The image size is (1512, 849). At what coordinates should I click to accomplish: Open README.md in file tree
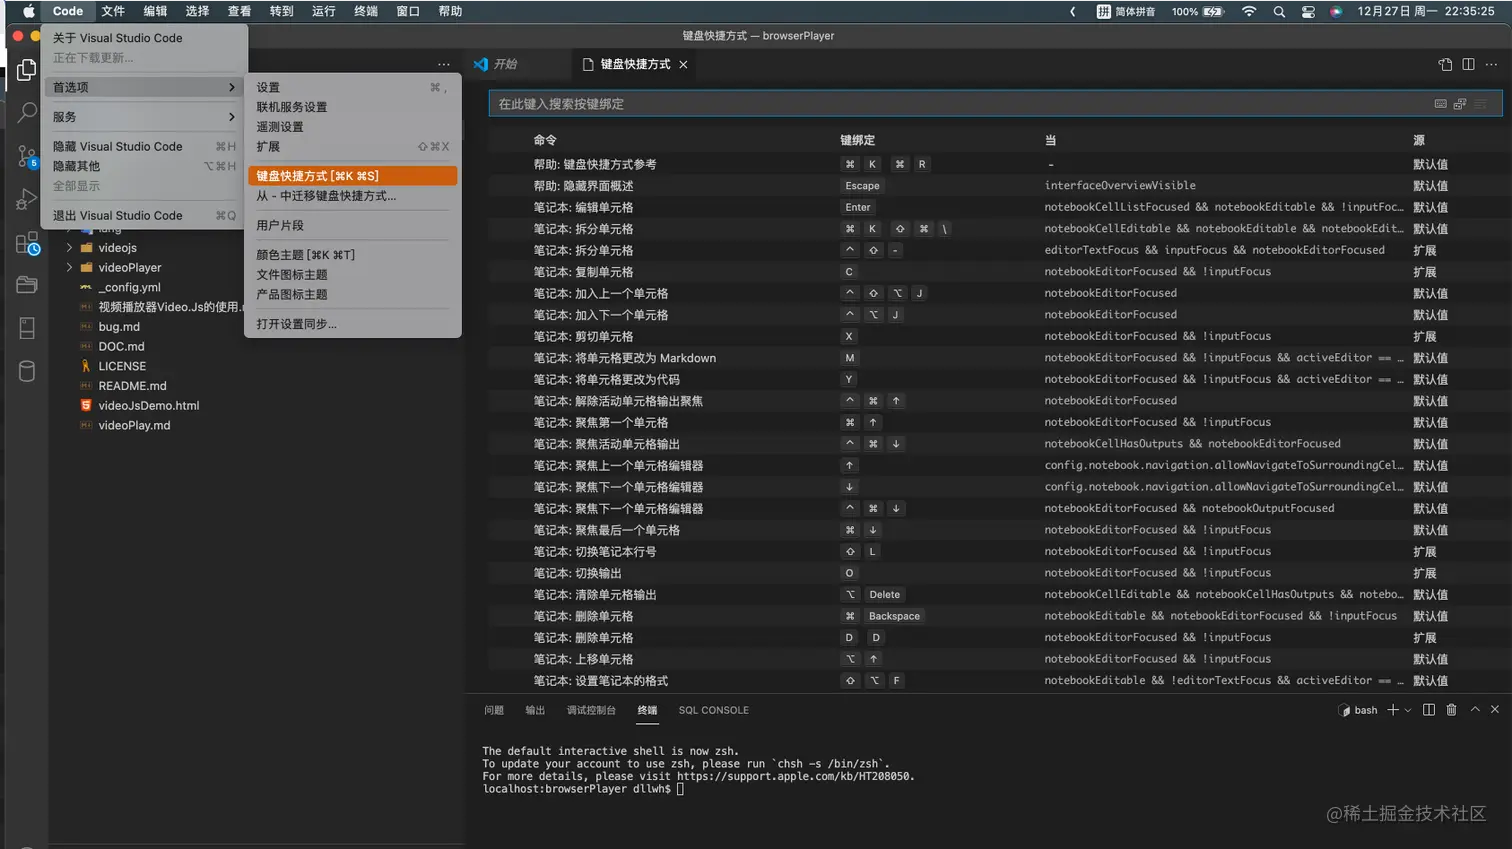pos(132,386)
